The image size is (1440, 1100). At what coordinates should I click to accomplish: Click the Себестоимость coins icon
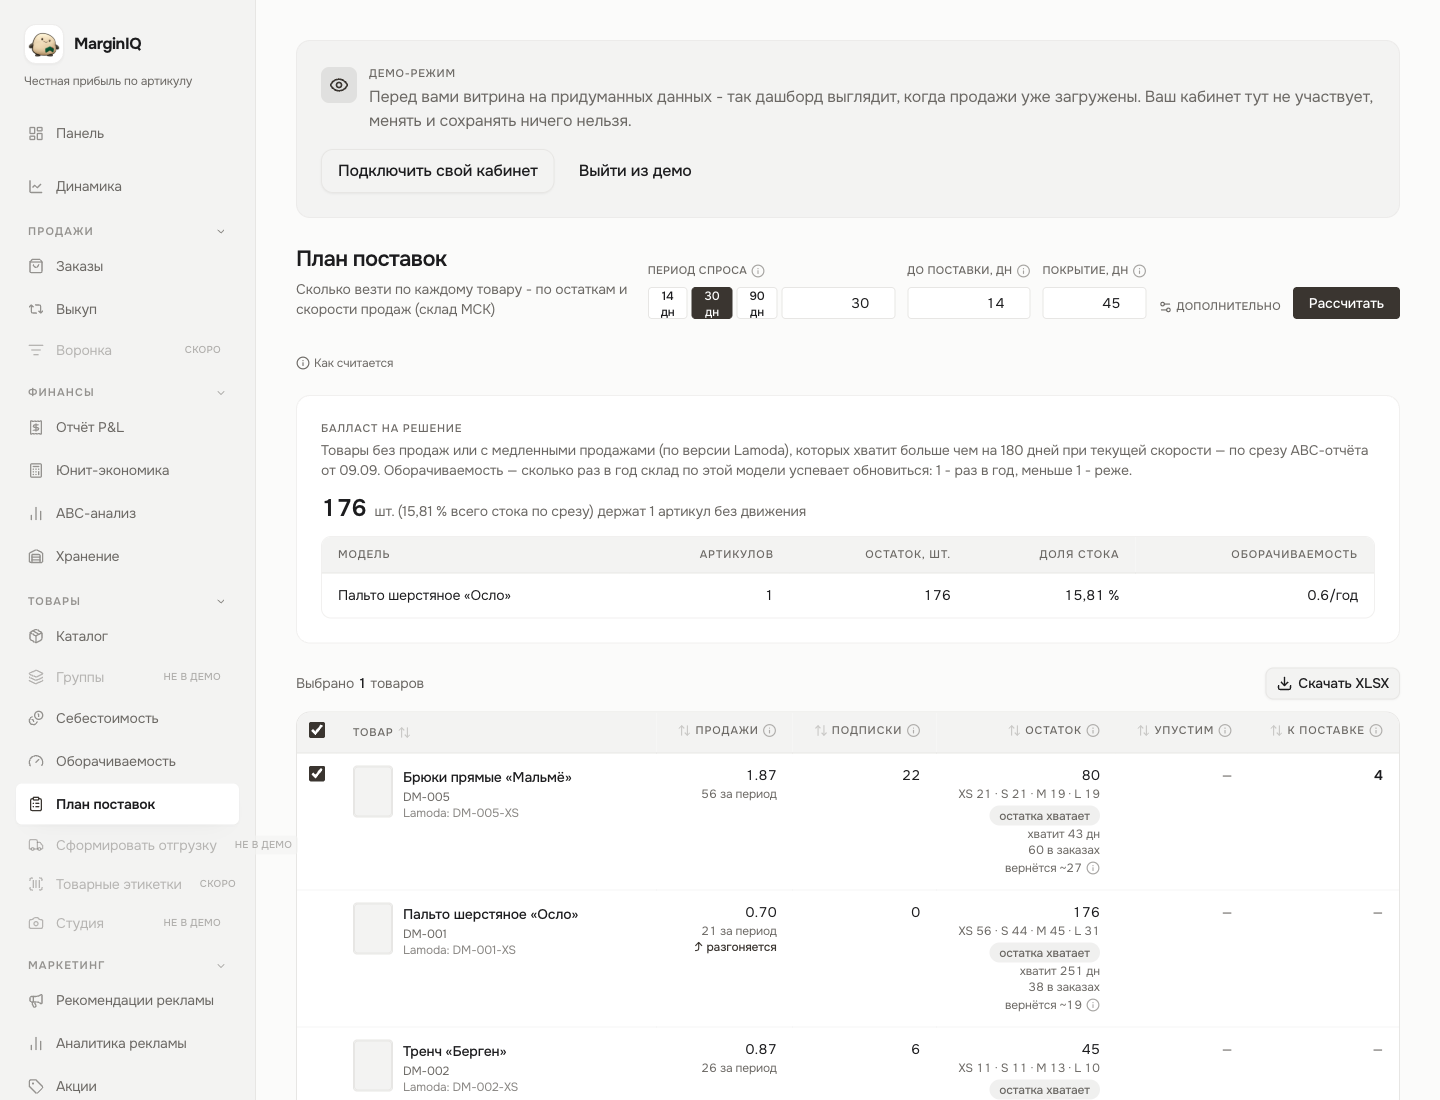(36, 719)
